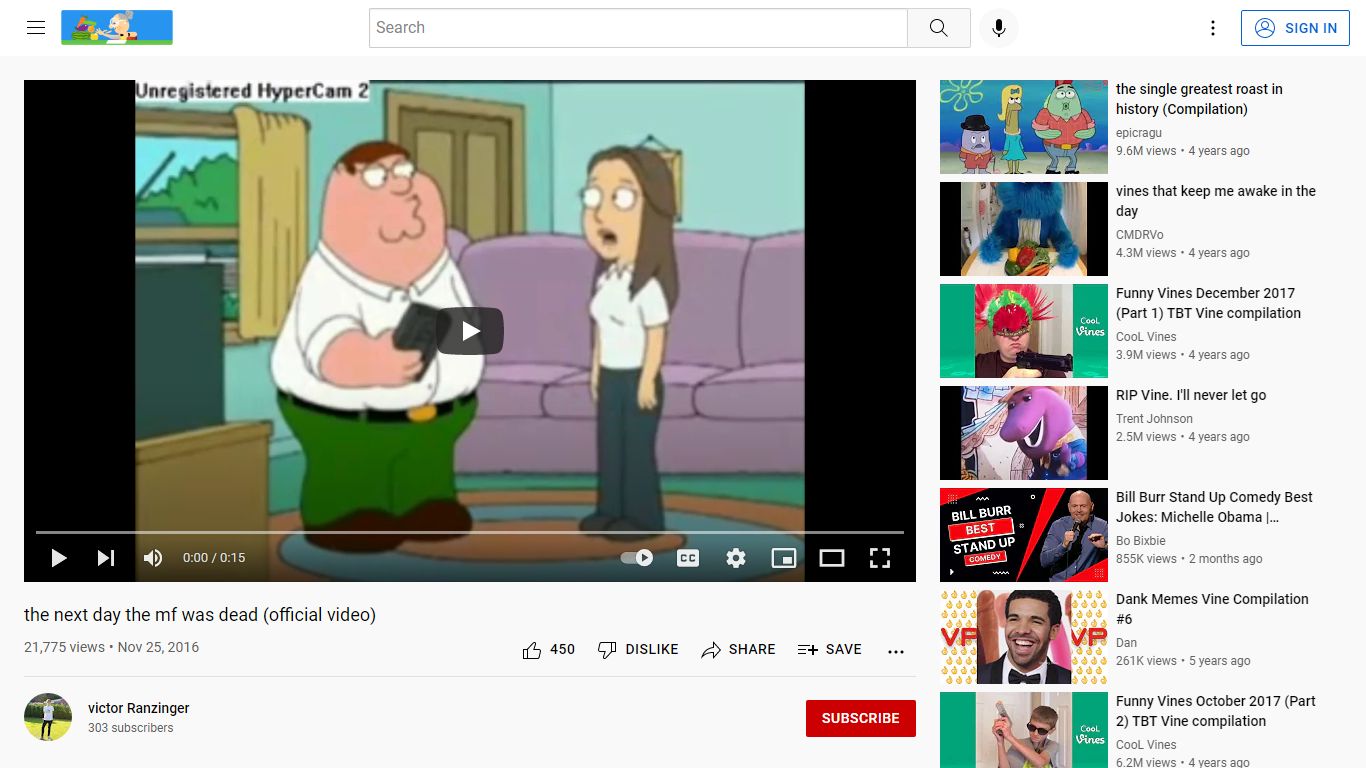Open Funny Vines October 2017 thumbnail
Screen dimensions: 1366x768
1024,730
